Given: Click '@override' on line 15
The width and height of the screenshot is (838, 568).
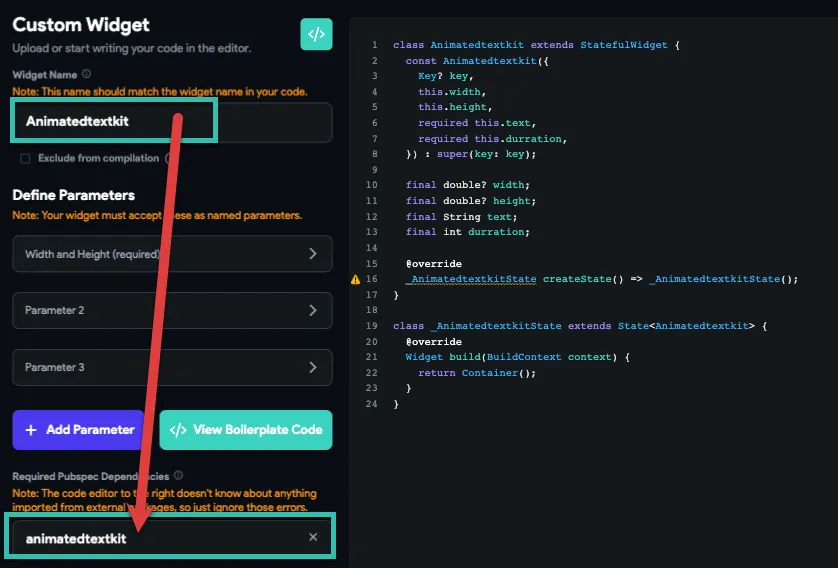Looking at the screenshot, I should (433, 264).
